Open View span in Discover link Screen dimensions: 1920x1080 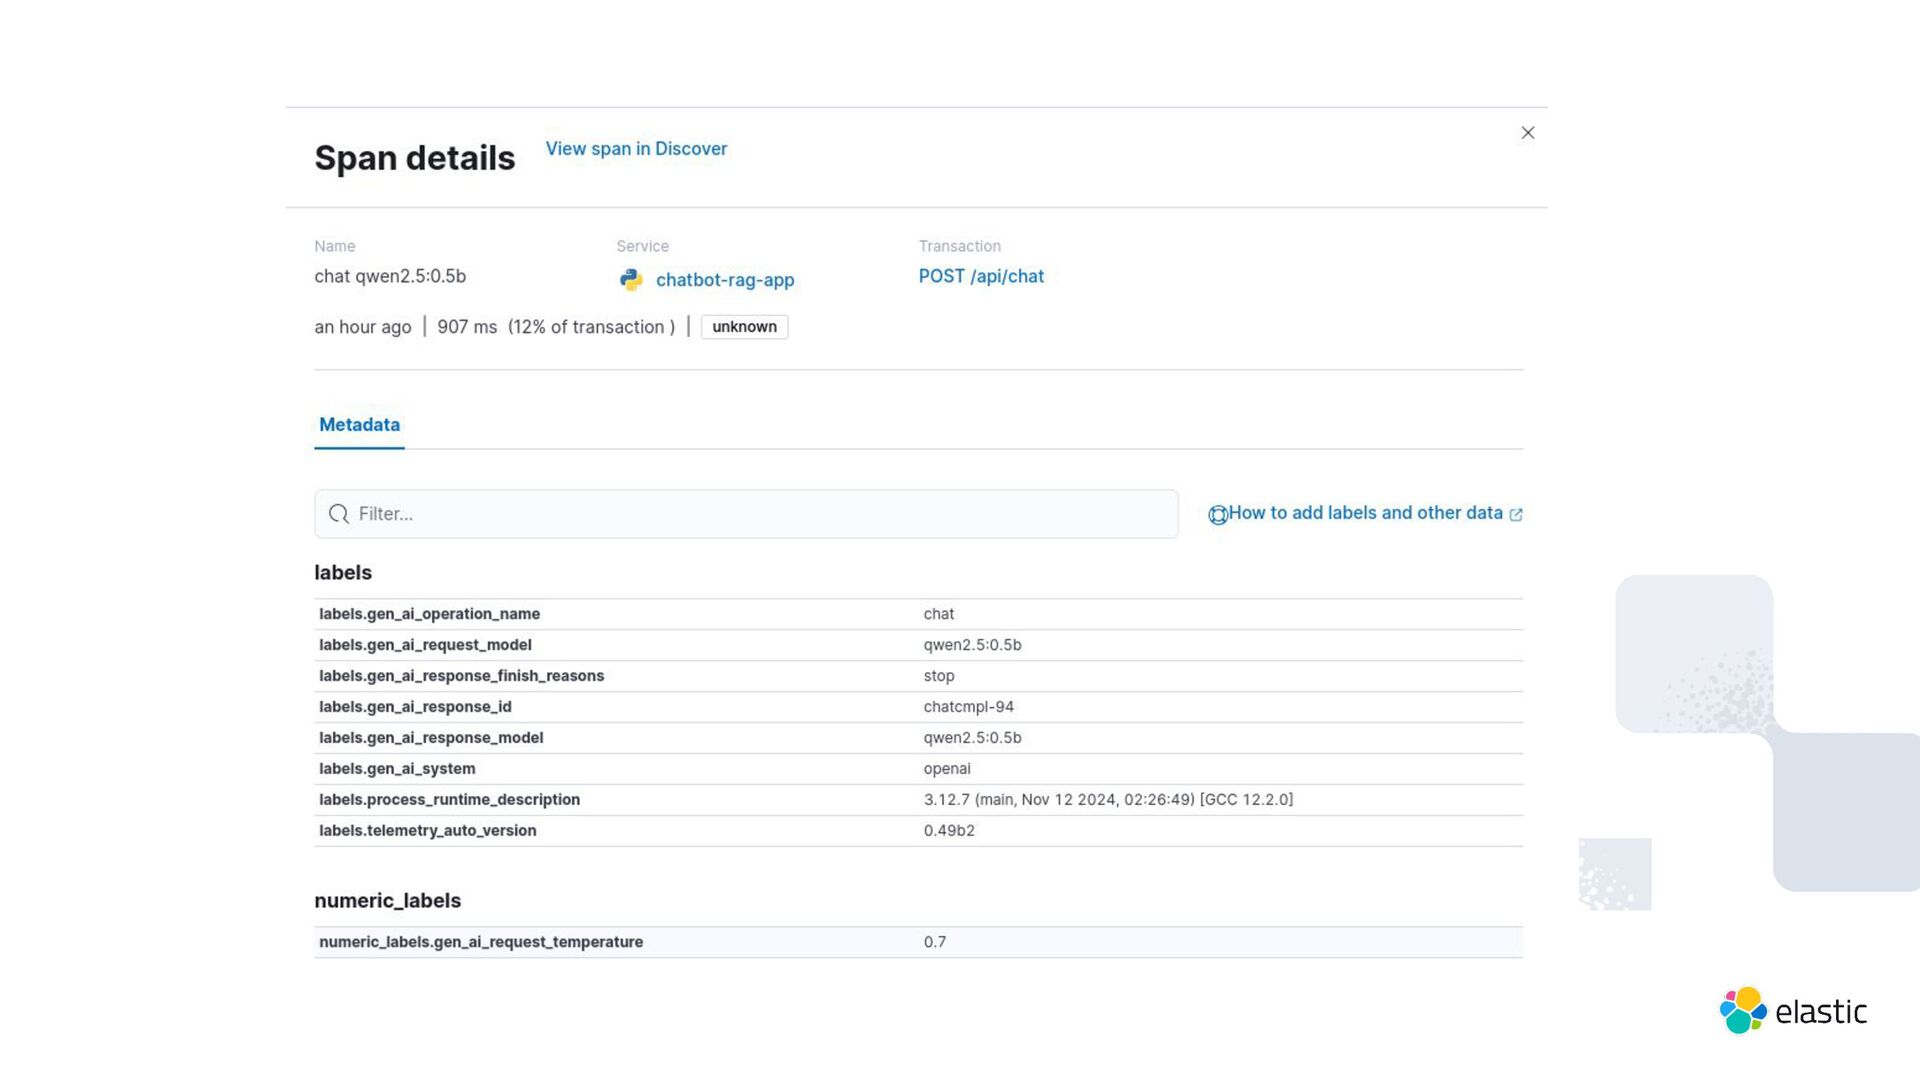(636, 149)
